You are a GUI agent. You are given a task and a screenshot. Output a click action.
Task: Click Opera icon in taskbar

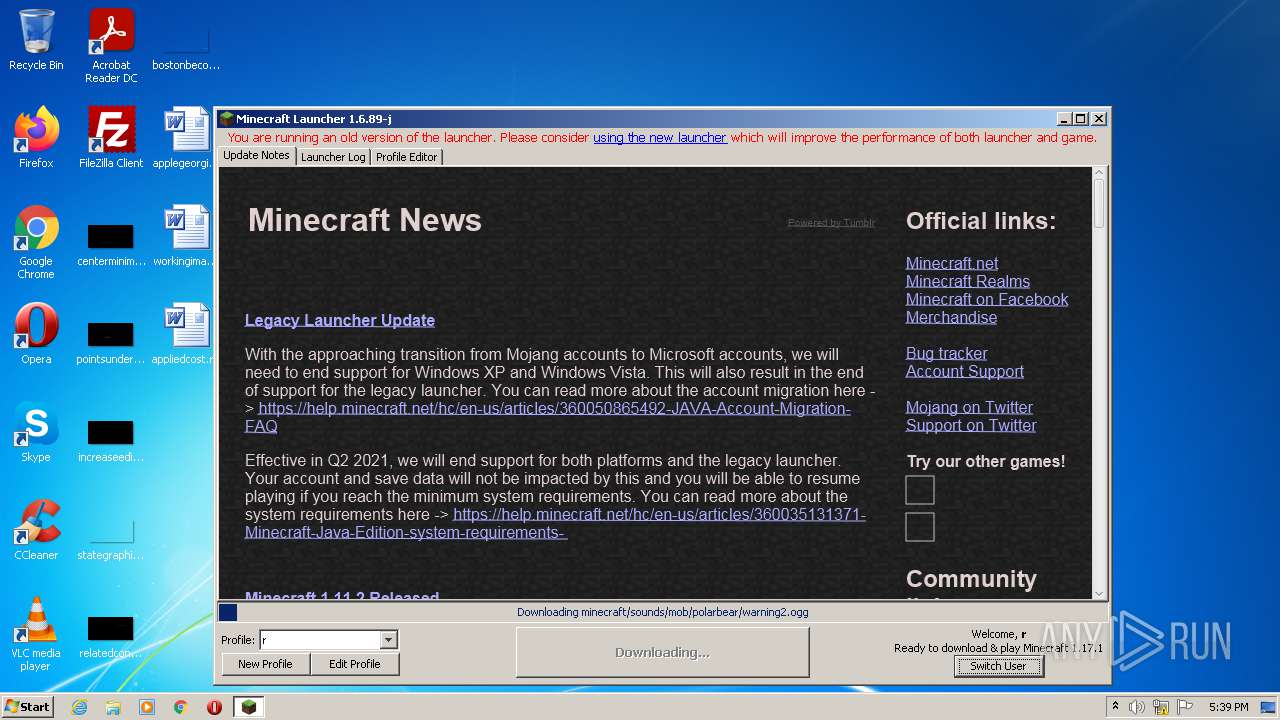214,707
